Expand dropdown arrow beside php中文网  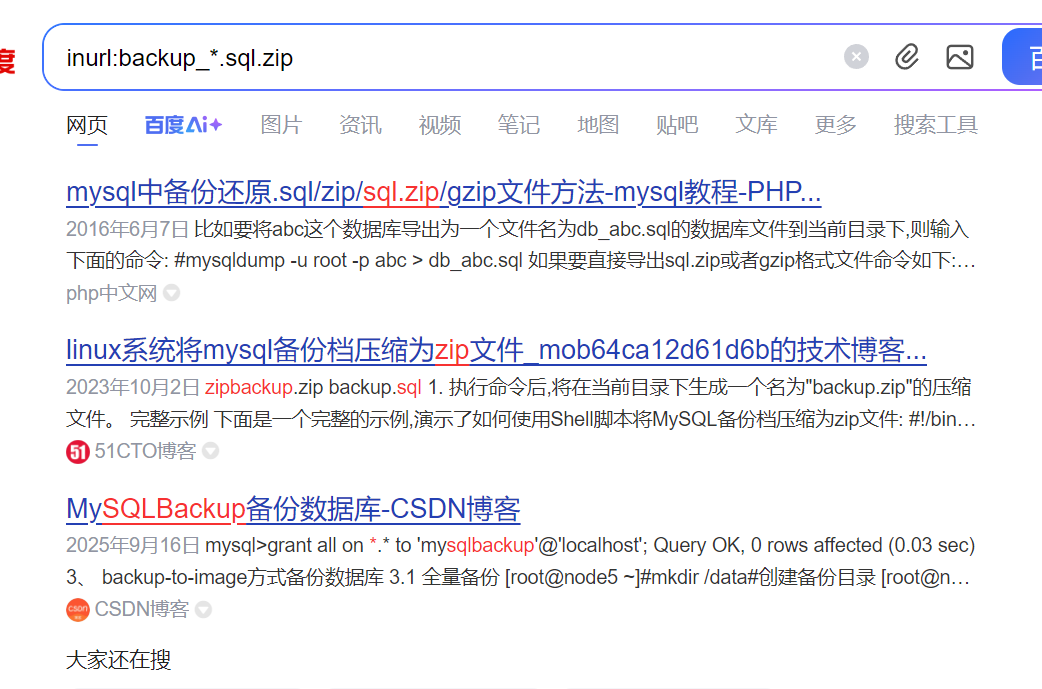(x=171, y=293)
